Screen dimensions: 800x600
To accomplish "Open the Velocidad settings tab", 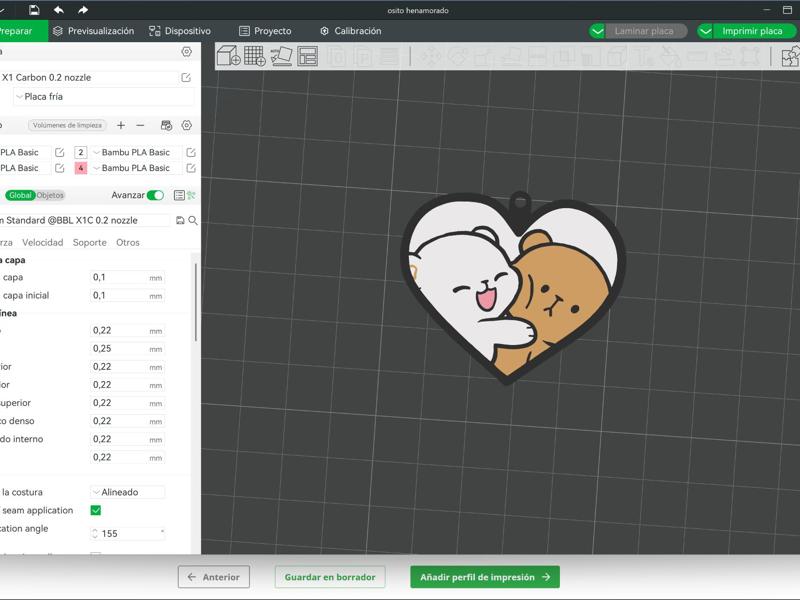I will pyautogui.click(x=43, y=243).
